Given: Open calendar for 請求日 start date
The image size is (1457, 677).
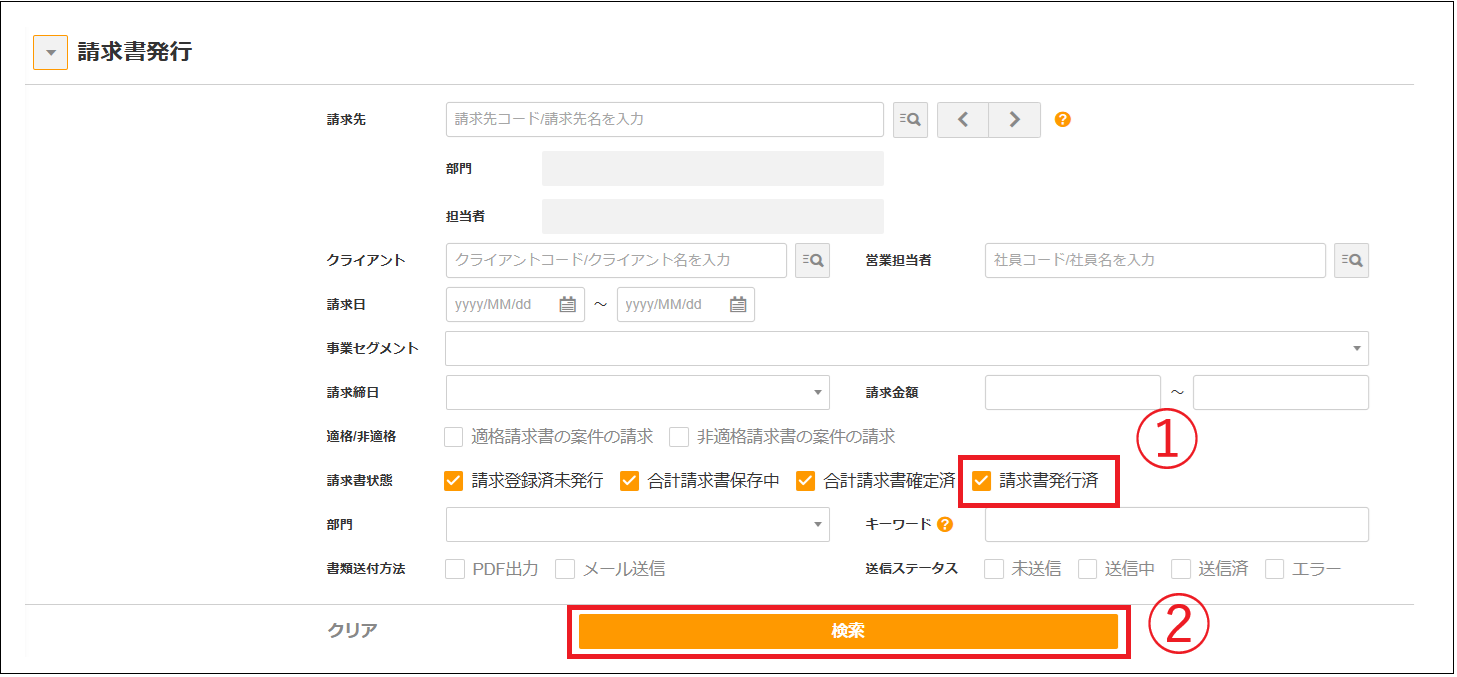Looking at the screenshot, I should [x=567, y=305].
